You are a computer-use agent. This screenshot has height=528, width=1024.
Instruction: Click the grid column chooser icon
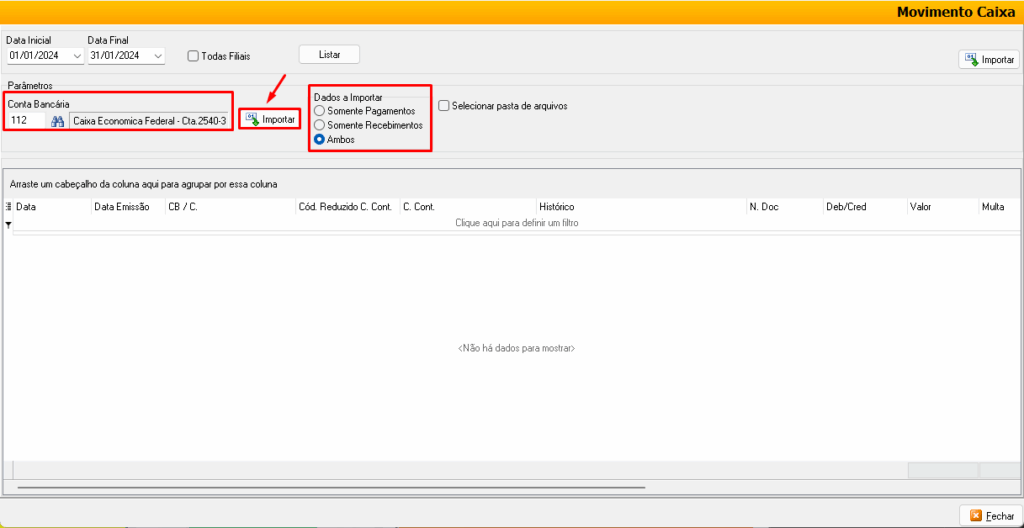pos(8,207)
